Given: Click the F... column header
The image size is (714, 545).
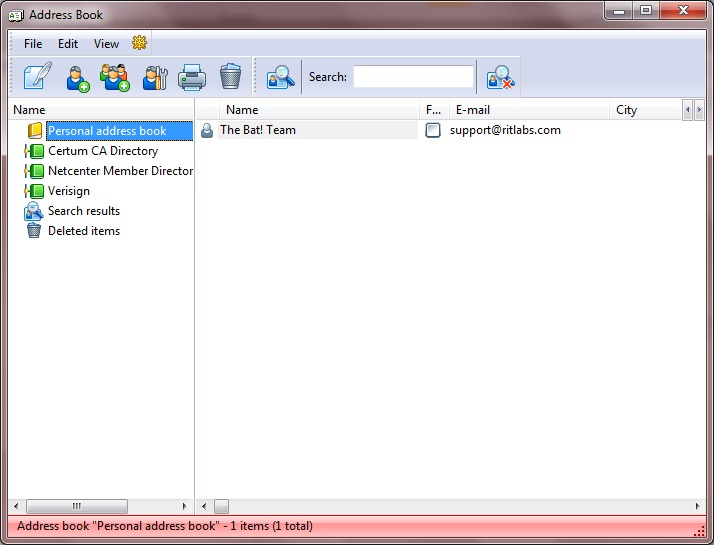Looking at the screenshot, I should (x=434, y=110).
